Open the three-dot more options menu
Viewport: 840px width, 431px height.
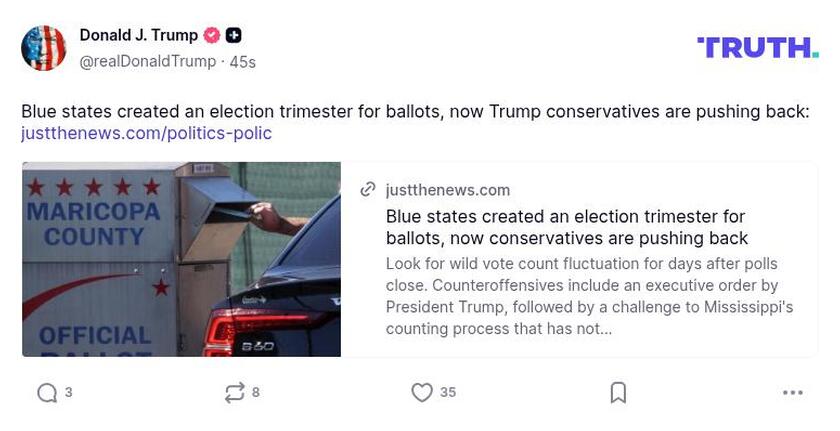[x=793, y=393]
